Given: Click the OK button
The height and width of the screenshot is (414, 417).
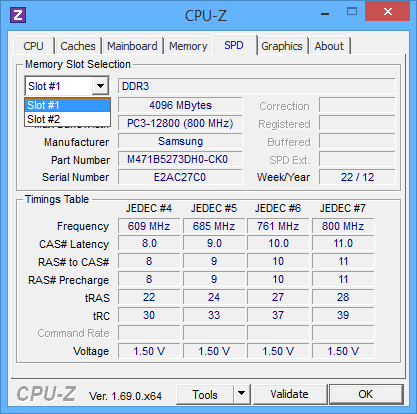Looking at the screenshot, I should [x=366, y=394].
